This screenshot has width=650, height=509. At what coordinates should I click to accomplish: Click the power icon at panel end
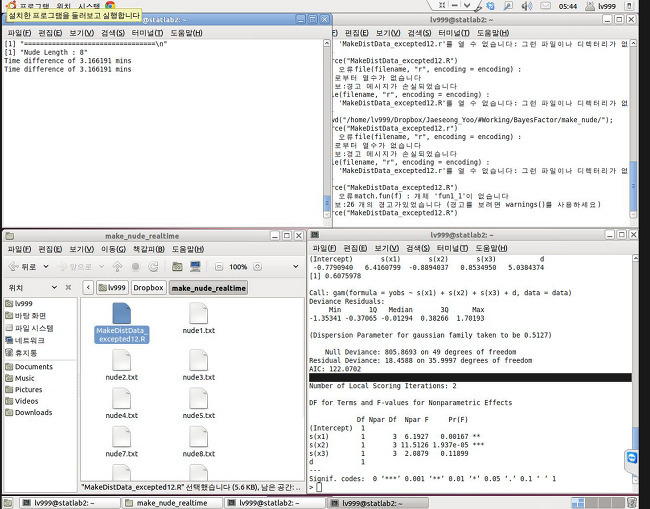pos(629,6)
